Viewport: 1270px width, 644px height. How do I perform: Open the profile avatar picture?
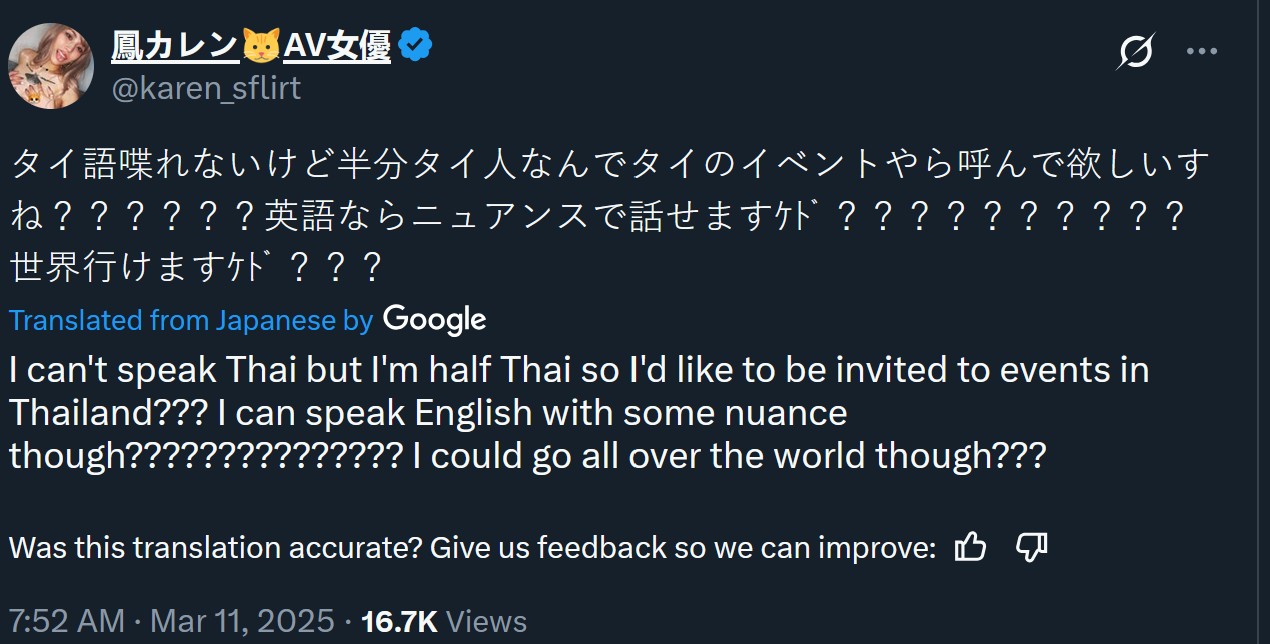(x=51, y=66)
